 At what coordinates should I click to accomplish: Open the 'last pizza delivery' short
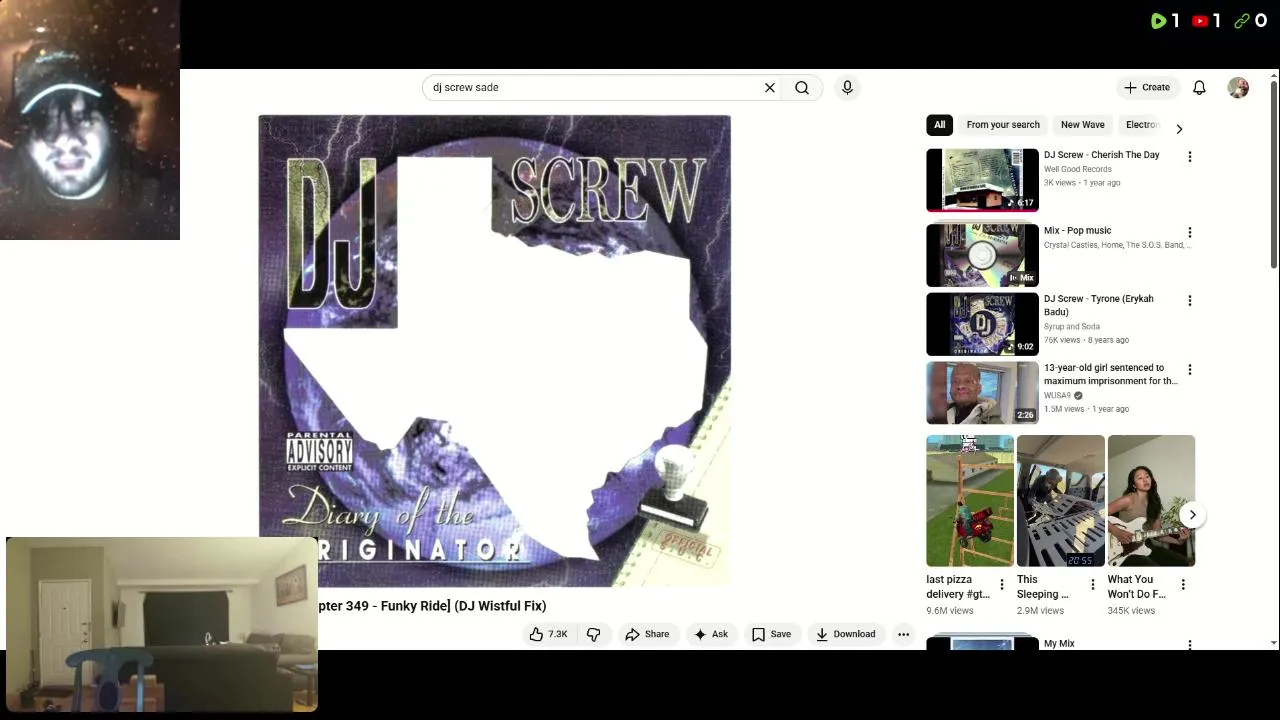coord(969,500)
